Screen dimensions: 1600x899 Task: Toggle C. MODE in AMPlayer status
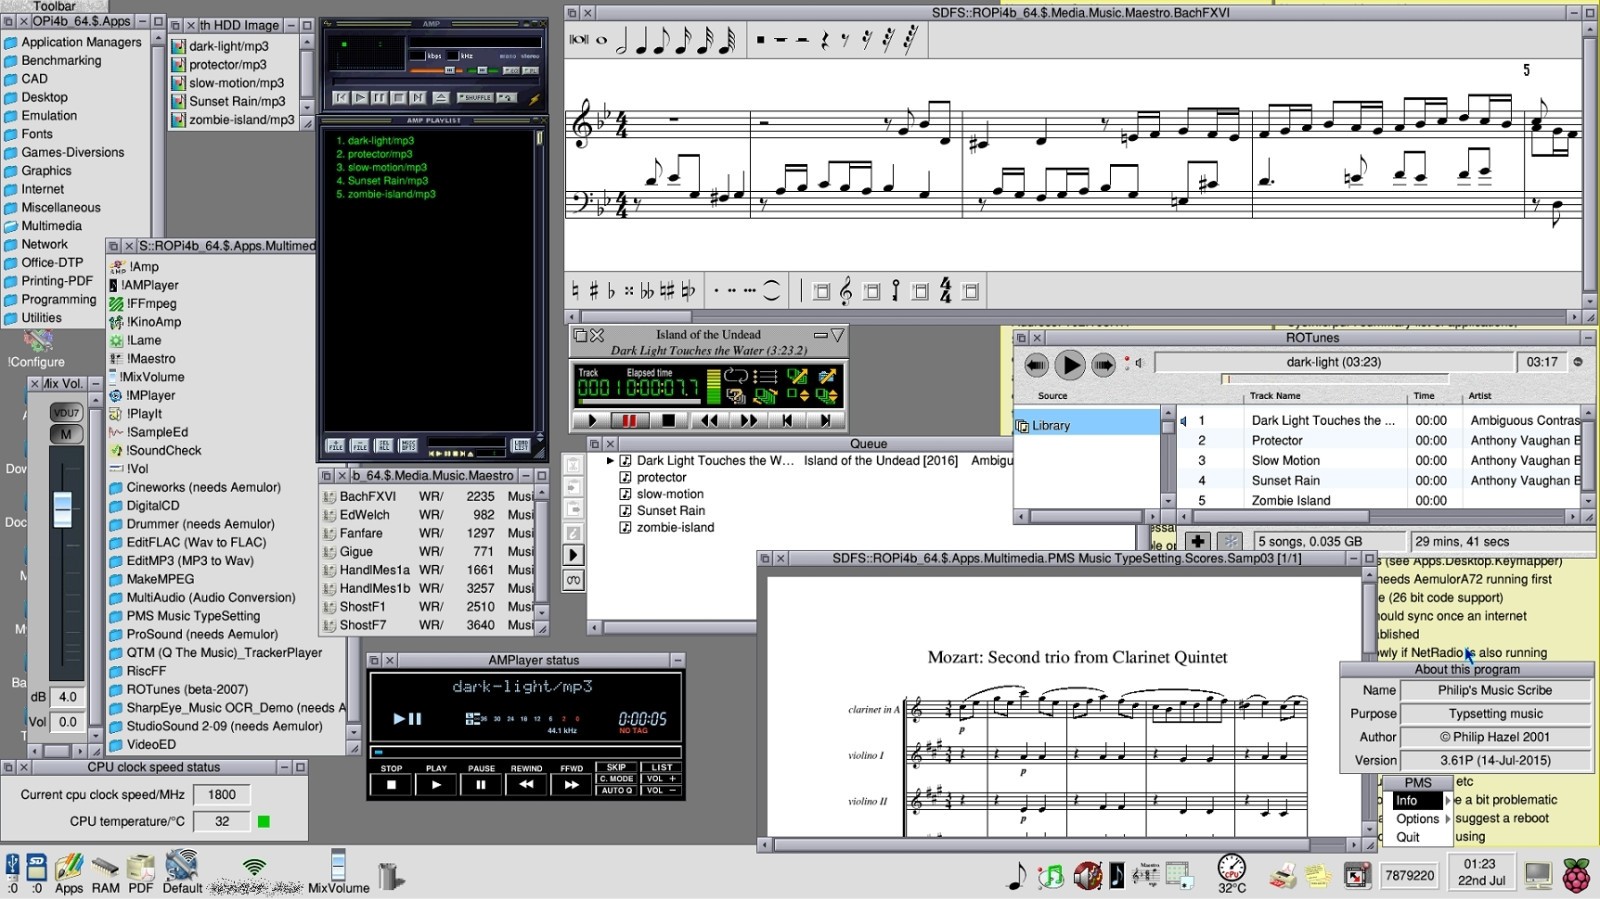(x=616, y=779)
